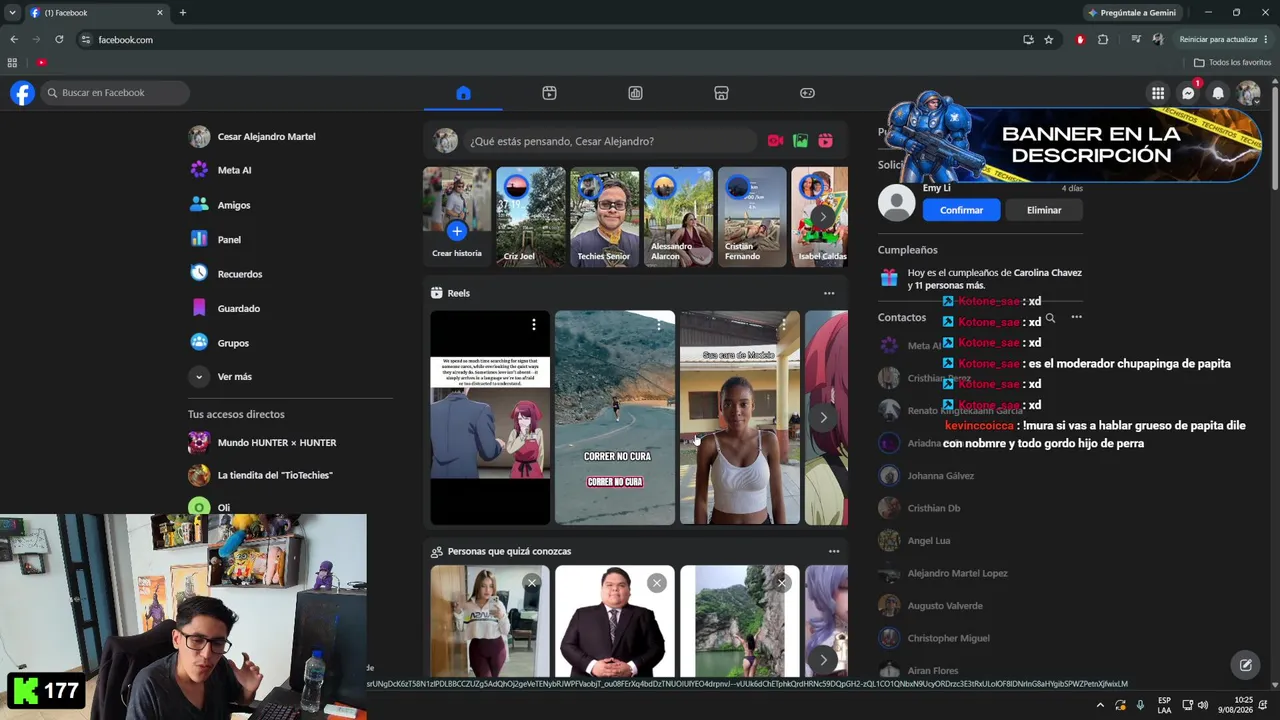Open the Reels section three-dot options
Screen dimensions: 1280x720
coord(829,293)
